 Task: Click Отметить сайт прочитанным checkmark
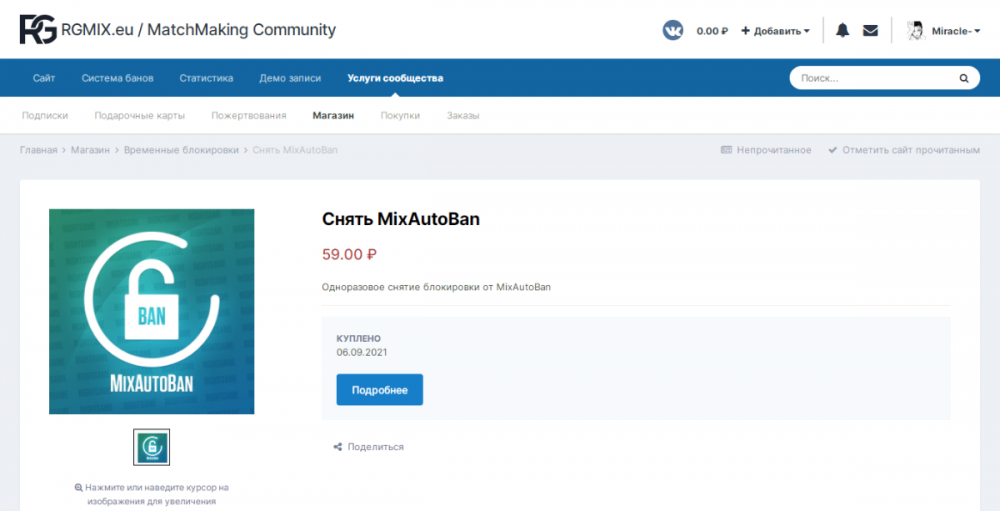(833, 150)
